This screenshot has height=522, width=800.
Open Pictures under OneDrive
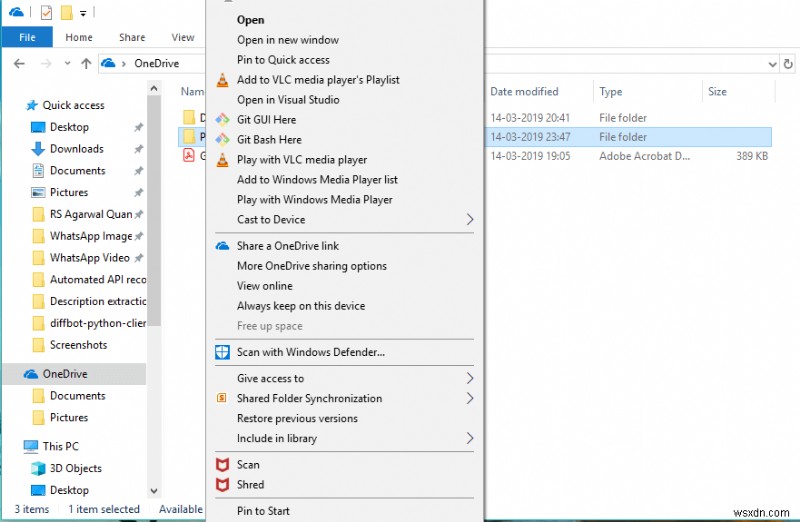coord(69,418)
